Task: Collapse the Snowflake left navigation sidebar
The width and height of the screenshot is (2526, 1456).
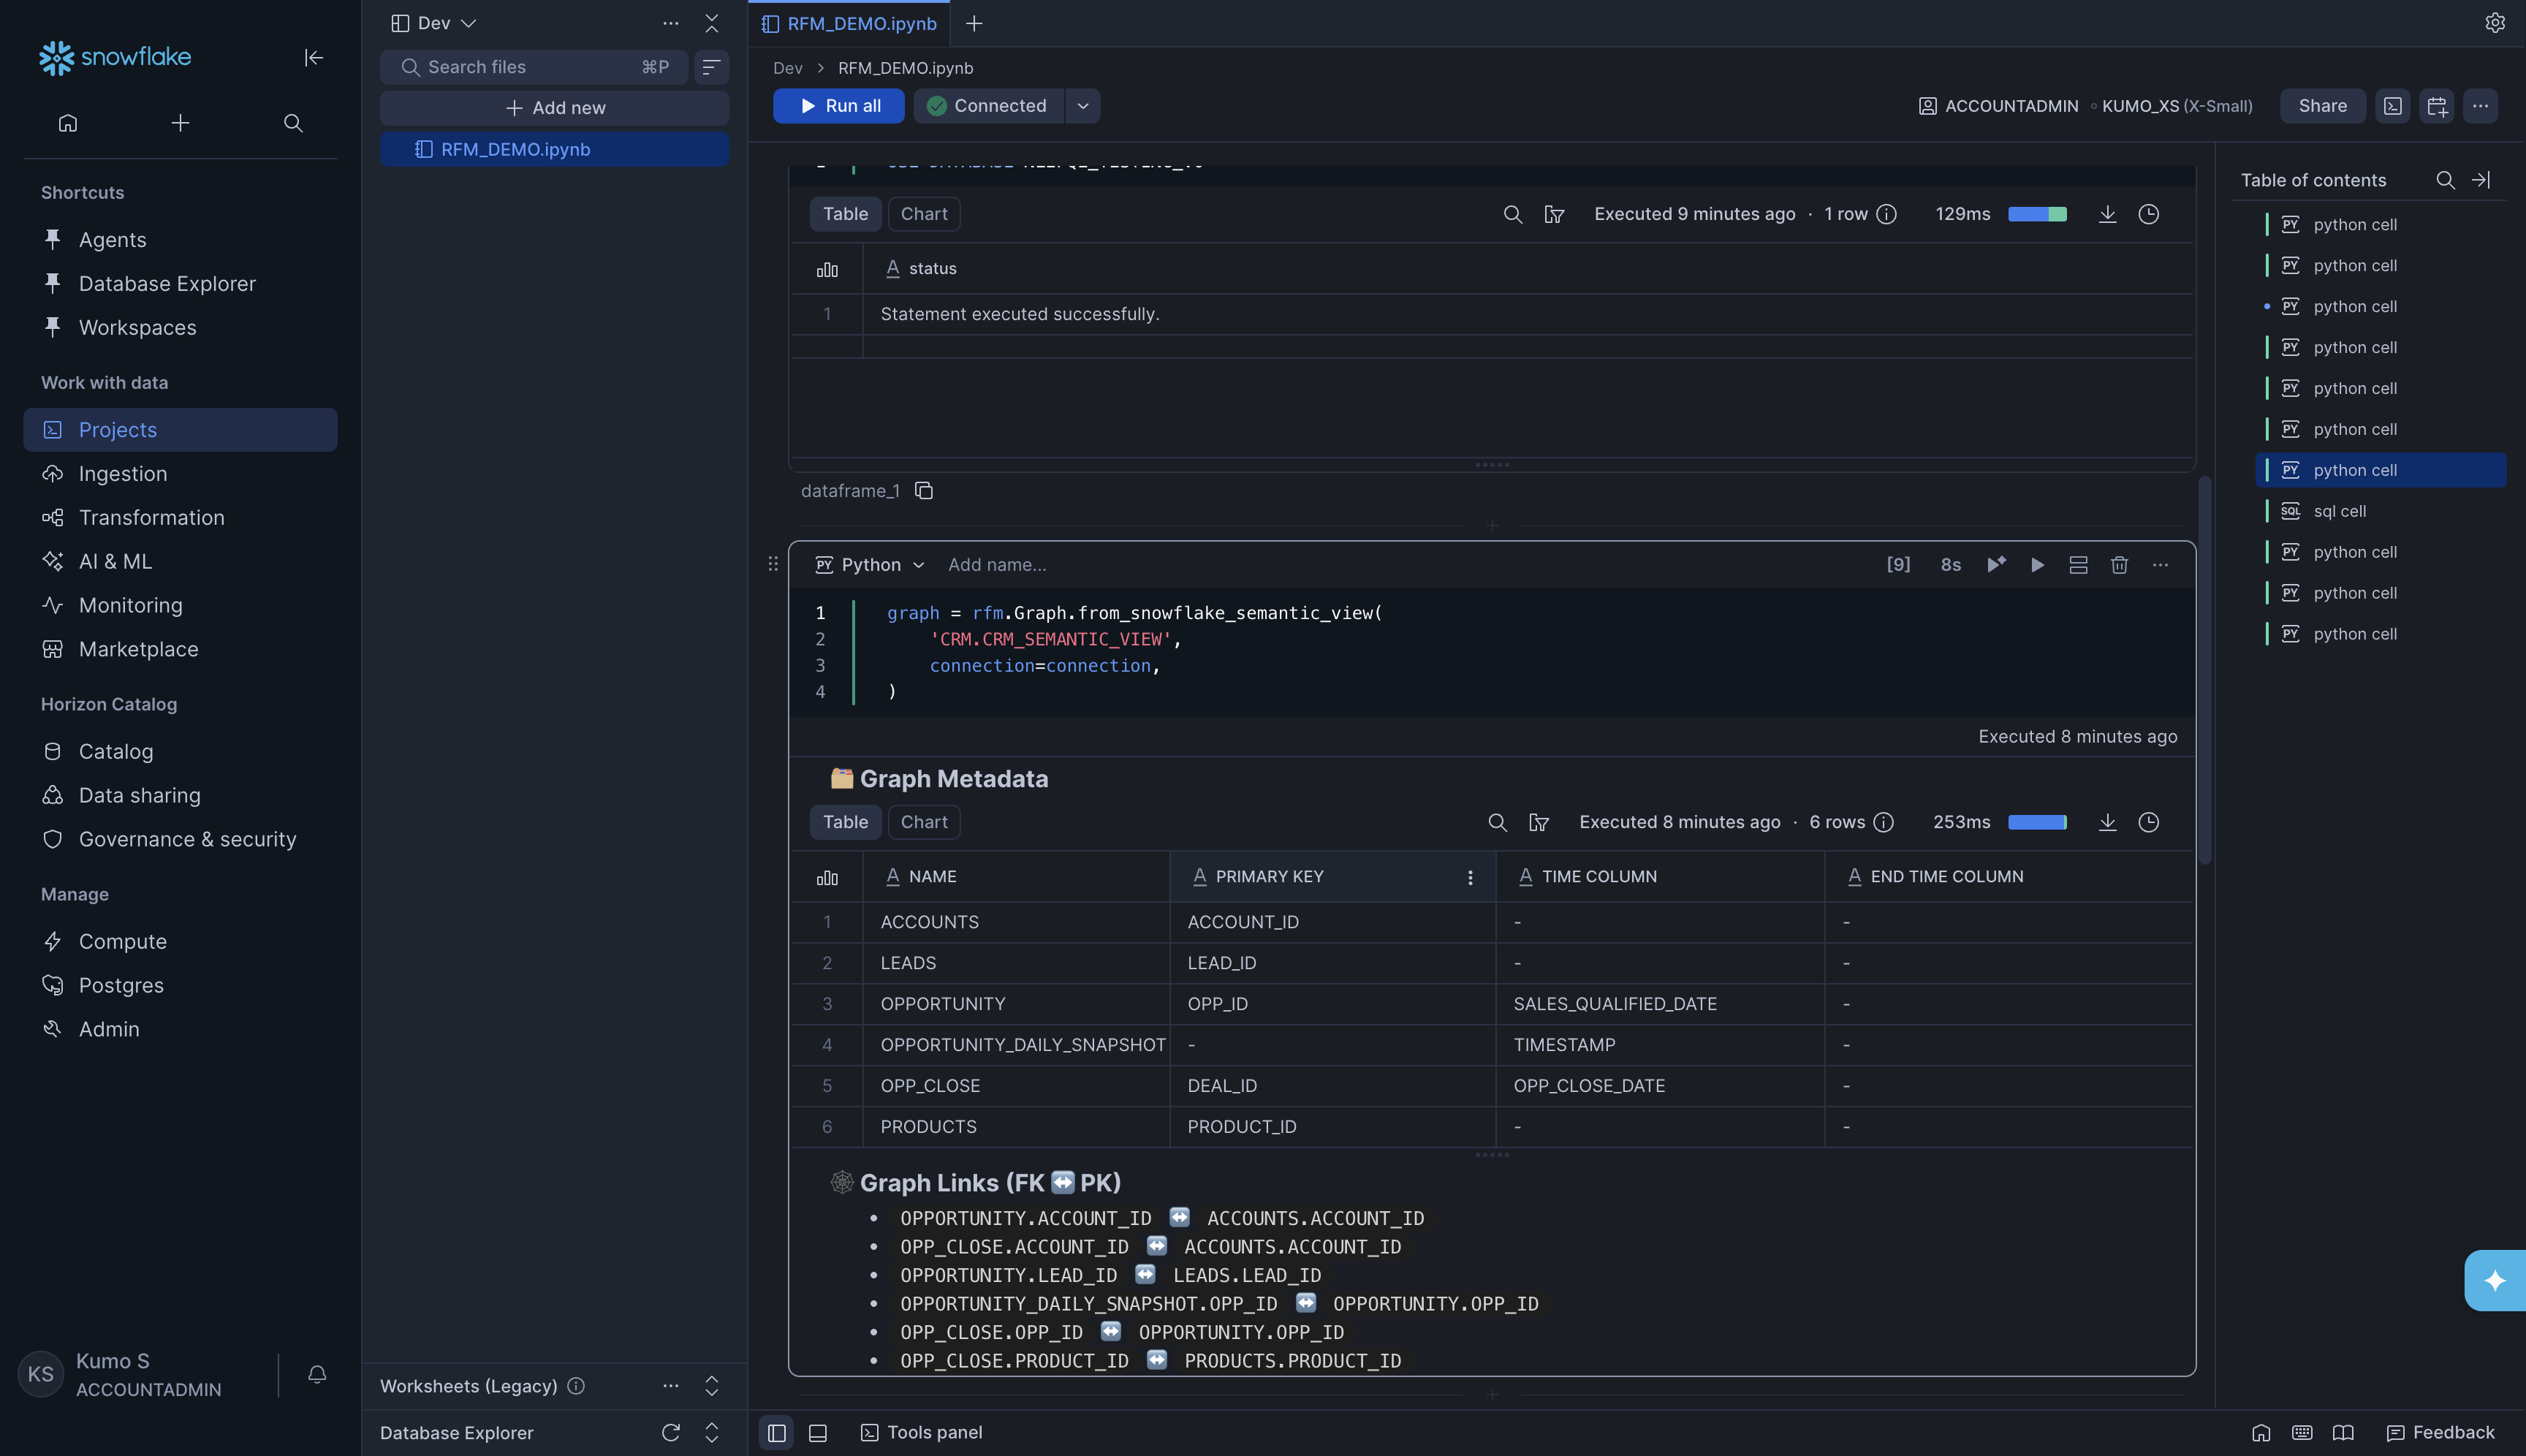Action: (313, 58)
